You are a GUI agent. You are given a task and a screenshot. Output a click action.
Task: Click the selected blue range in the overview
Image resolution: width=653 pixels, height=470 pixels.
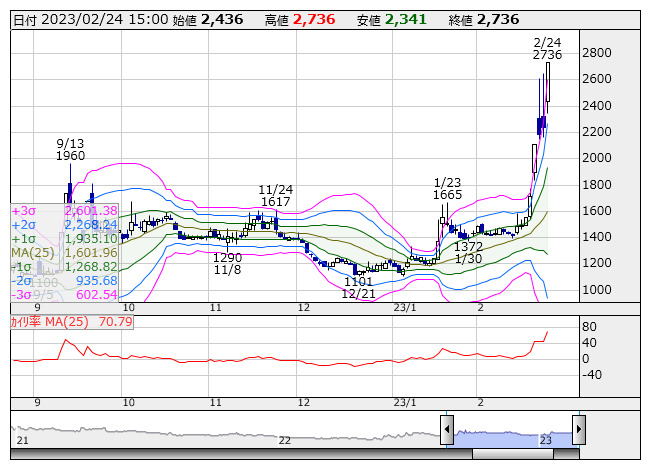513,439
